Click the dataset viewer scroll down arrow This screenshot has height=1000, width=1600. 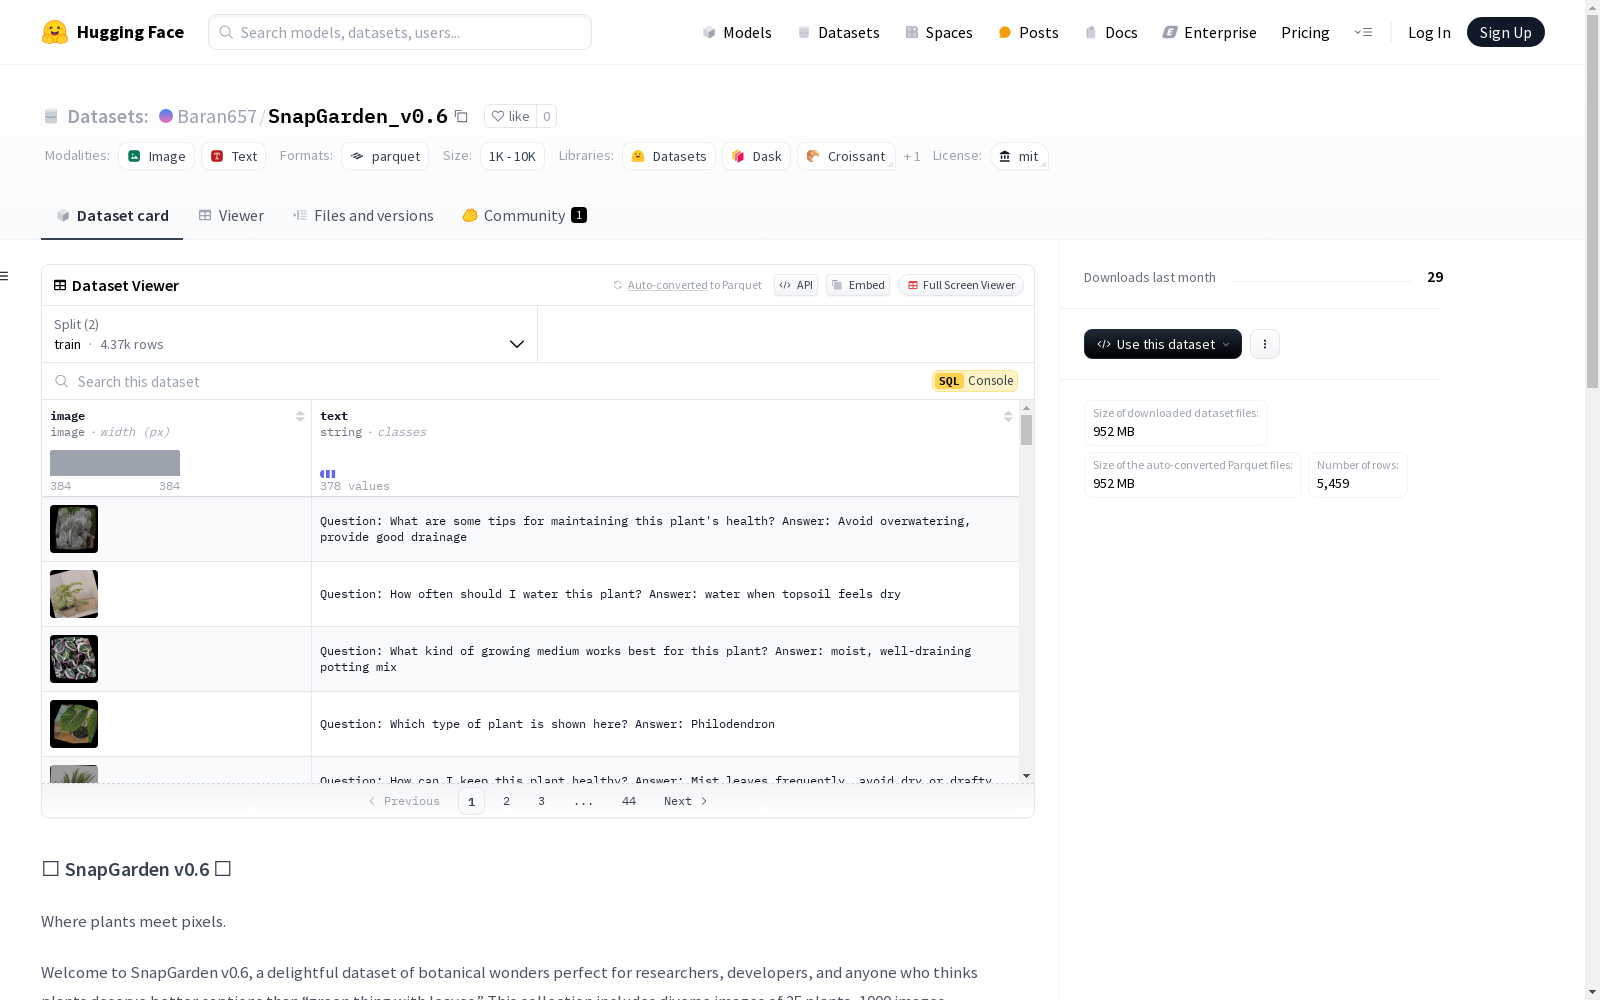click(1026, 776)
